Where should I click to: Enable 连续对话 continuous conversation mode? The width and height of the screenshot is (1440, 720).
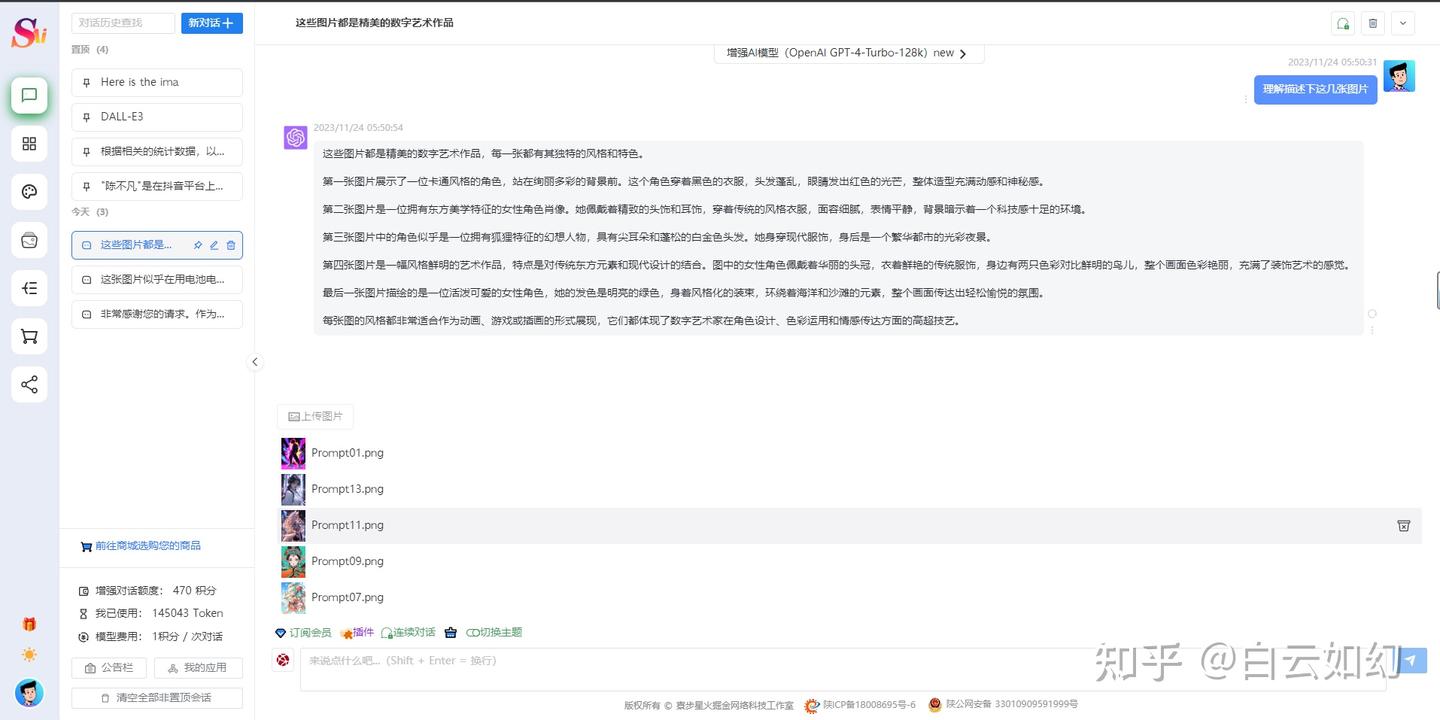pos(407,632)
